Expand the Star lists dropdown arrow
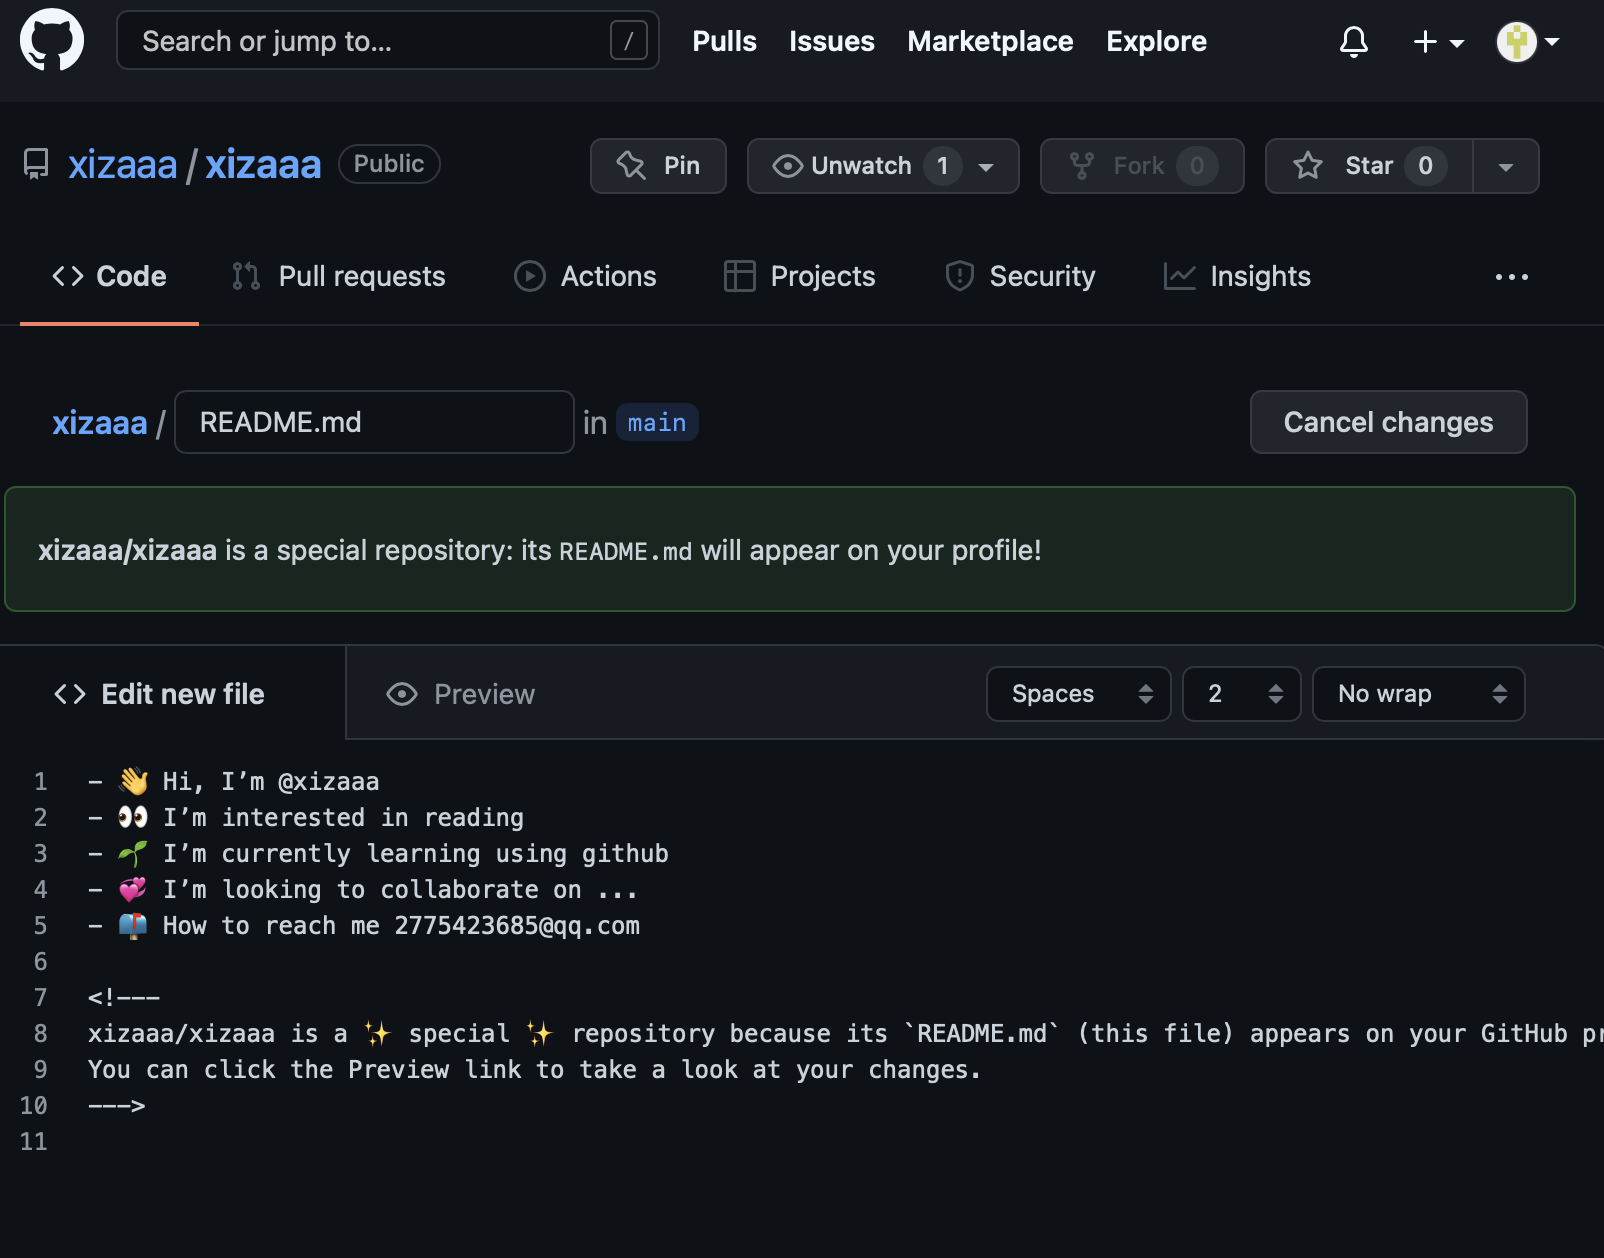The image size is (1604, 1258). 1505,166
